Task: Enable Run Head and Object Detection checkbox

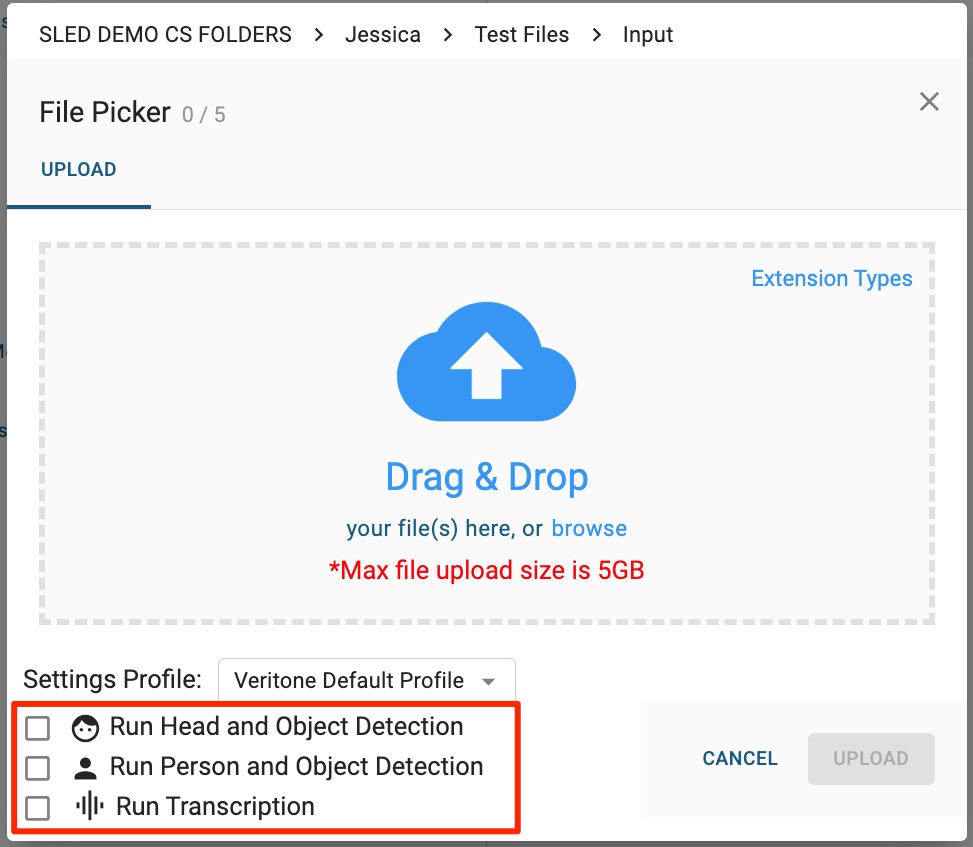Action: coord(37,728)
